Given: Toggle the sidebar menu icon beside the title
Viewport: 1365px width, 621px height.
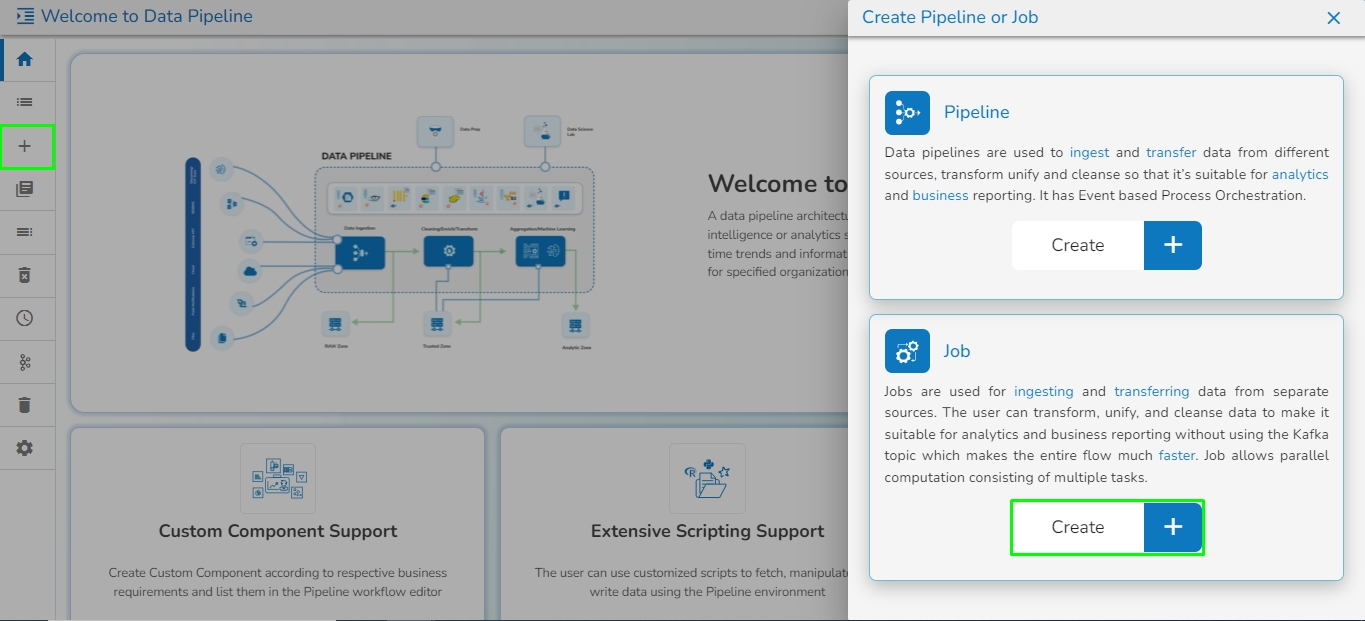Looking at the screenshot, I should 25,16.
